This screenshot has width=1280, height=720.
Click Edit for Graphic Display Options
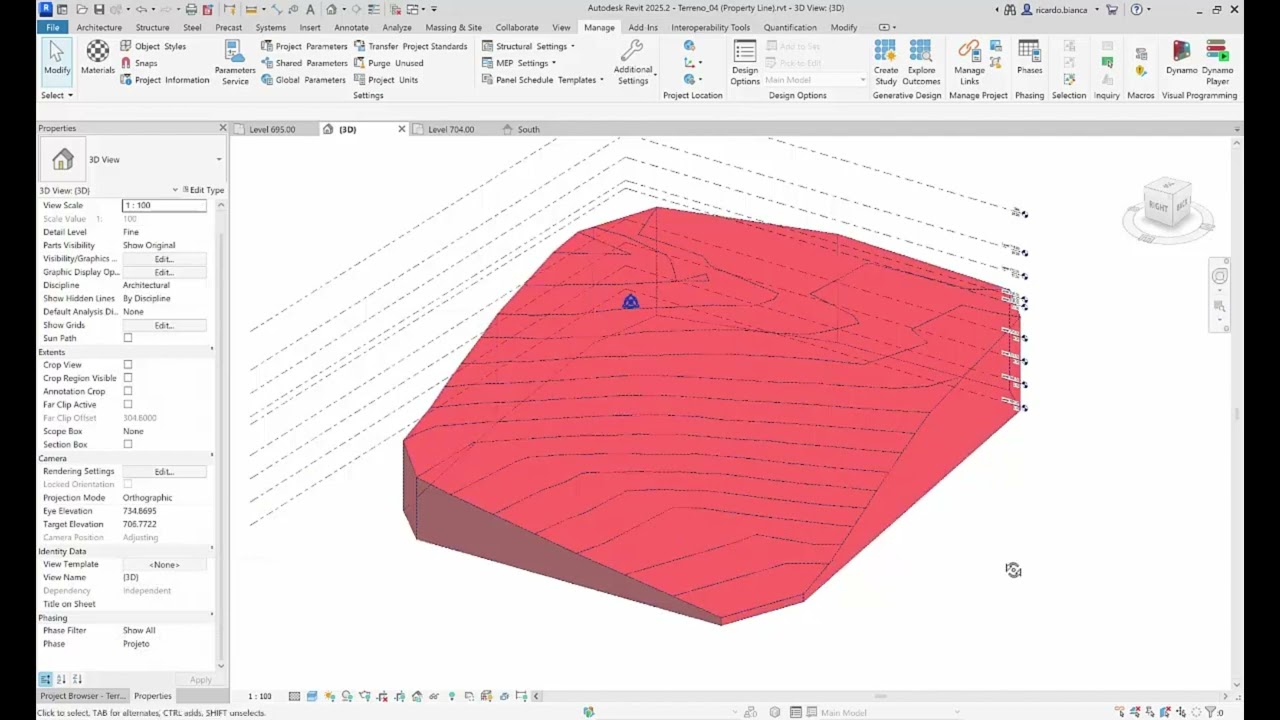pos(164,272)
